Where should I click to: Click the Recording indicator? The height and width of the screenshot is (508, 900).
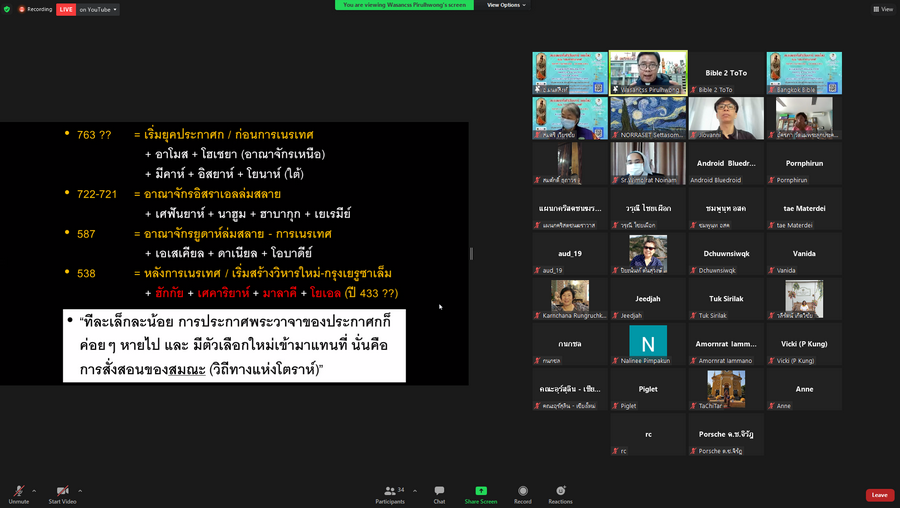[x=36, y=9]
